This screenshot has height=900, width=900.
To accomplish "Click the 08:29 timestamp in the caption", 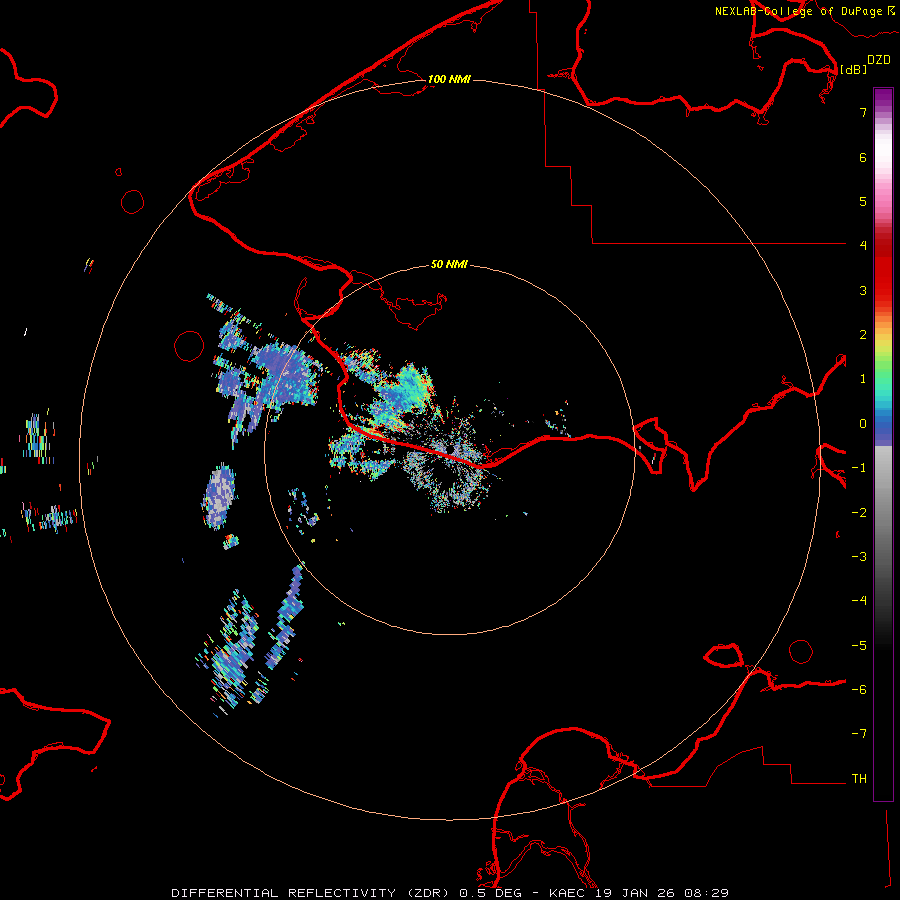I will 707,893.
